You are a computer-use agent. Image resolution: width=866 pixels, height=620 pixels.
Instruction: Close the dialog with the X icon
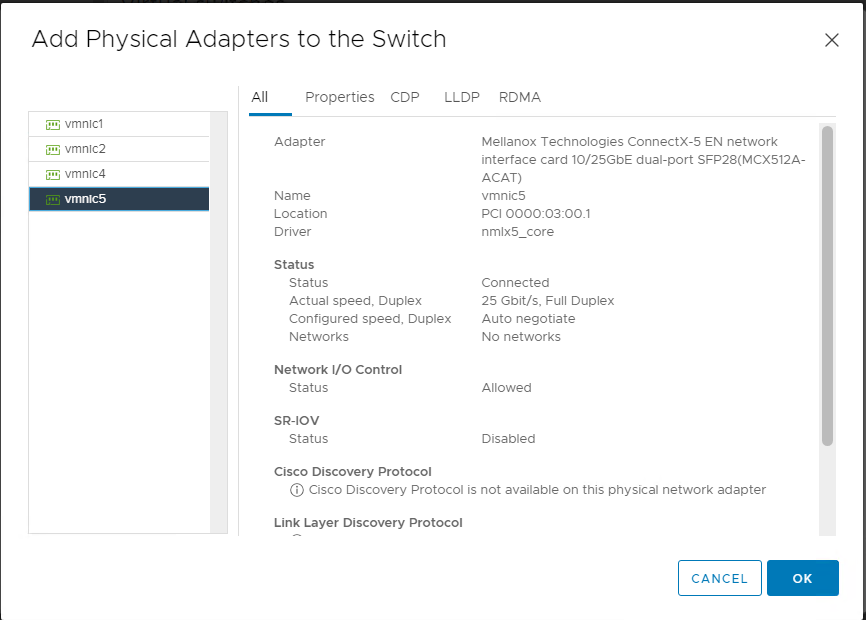(831, 40)
